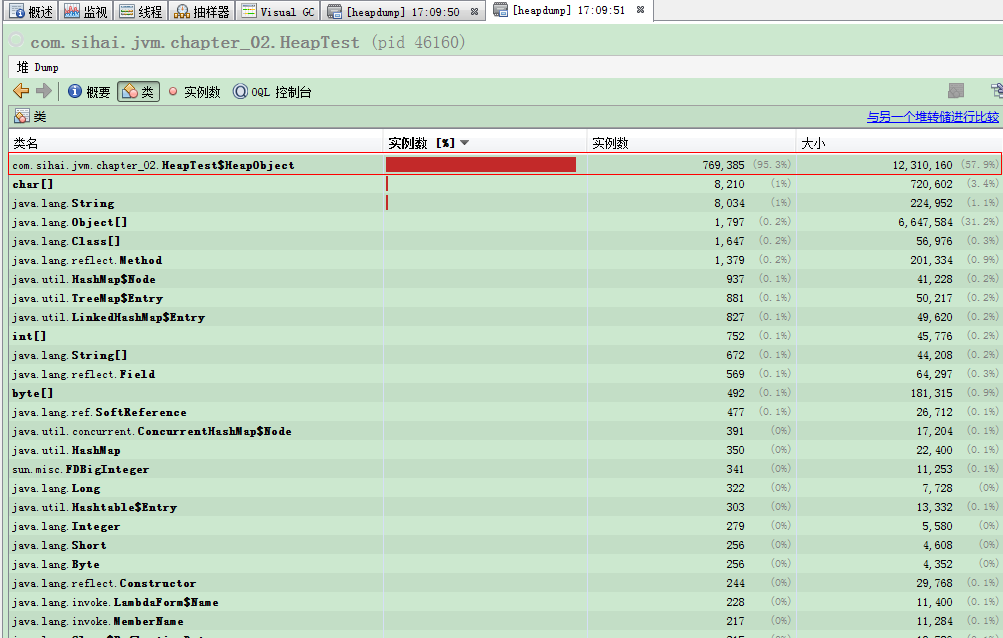Select the int[] class row
This screenshot has width=1003, height=638.
coord(505,336)
